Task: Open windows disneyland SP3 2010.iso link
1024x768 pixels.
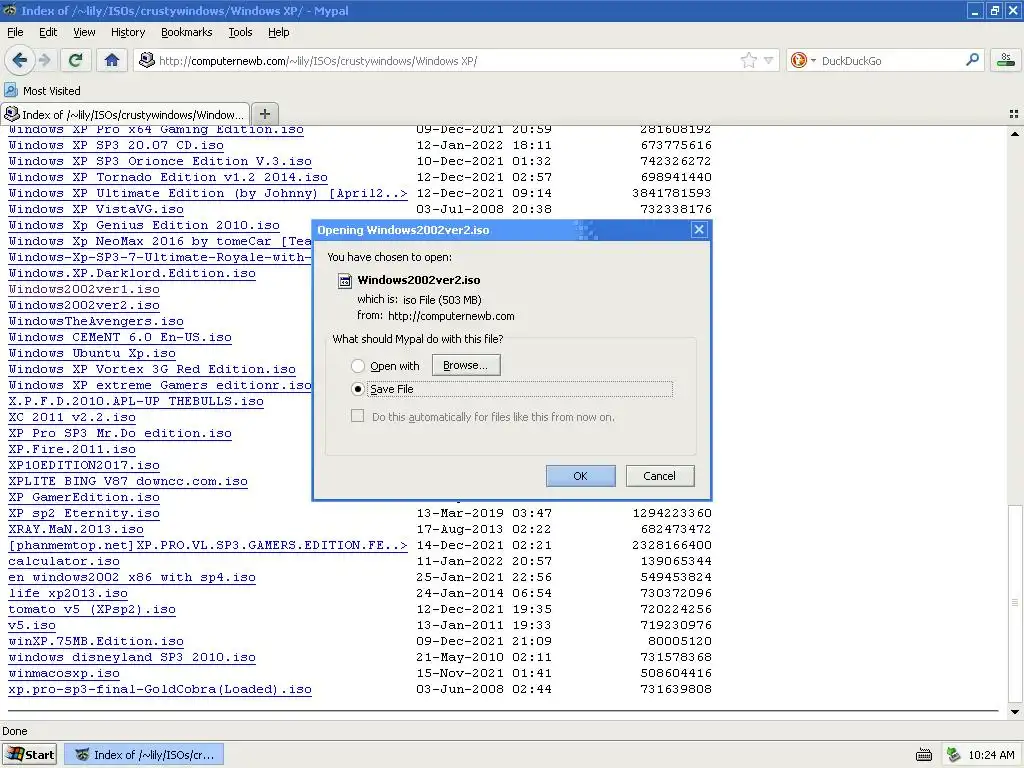Action: pos(132,657)
